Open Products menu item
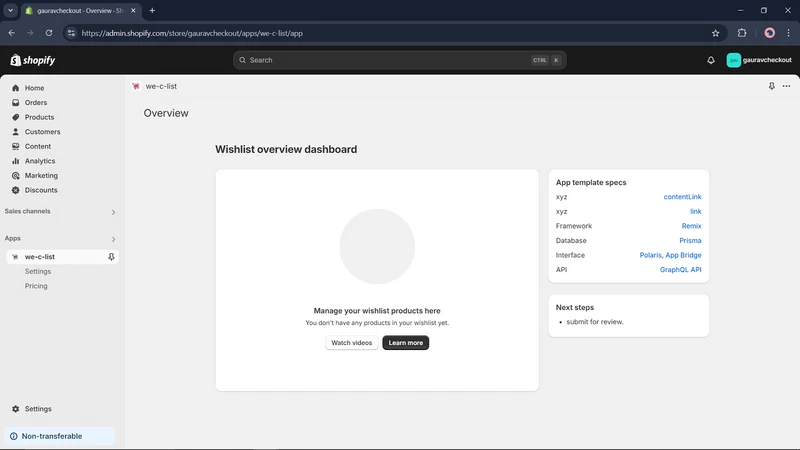 pyautogui.click(x=39, y=117)
